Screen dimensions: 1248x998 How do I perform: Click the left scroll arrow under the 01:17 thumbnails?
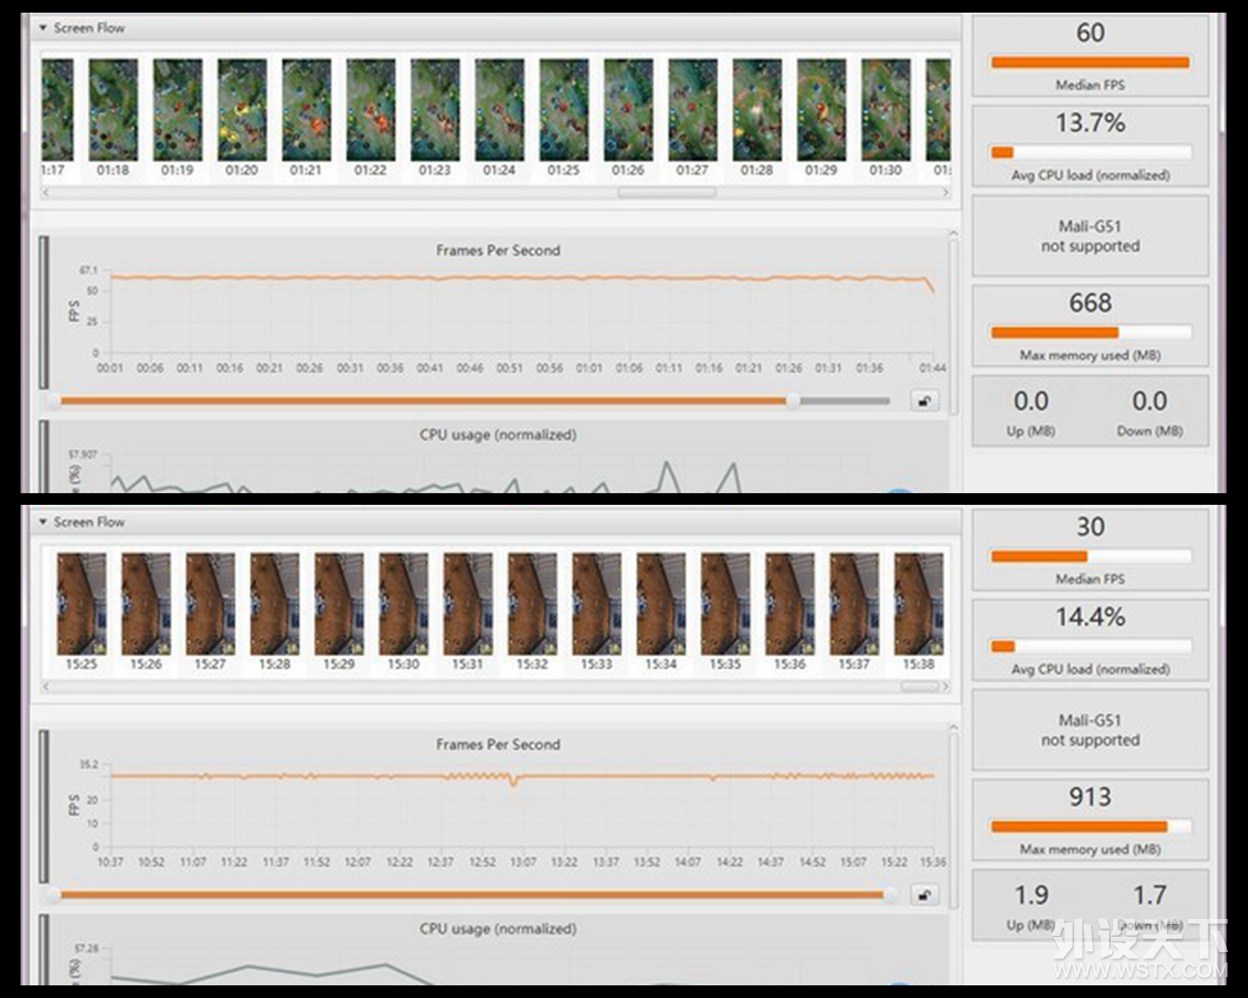pos(46,192)
